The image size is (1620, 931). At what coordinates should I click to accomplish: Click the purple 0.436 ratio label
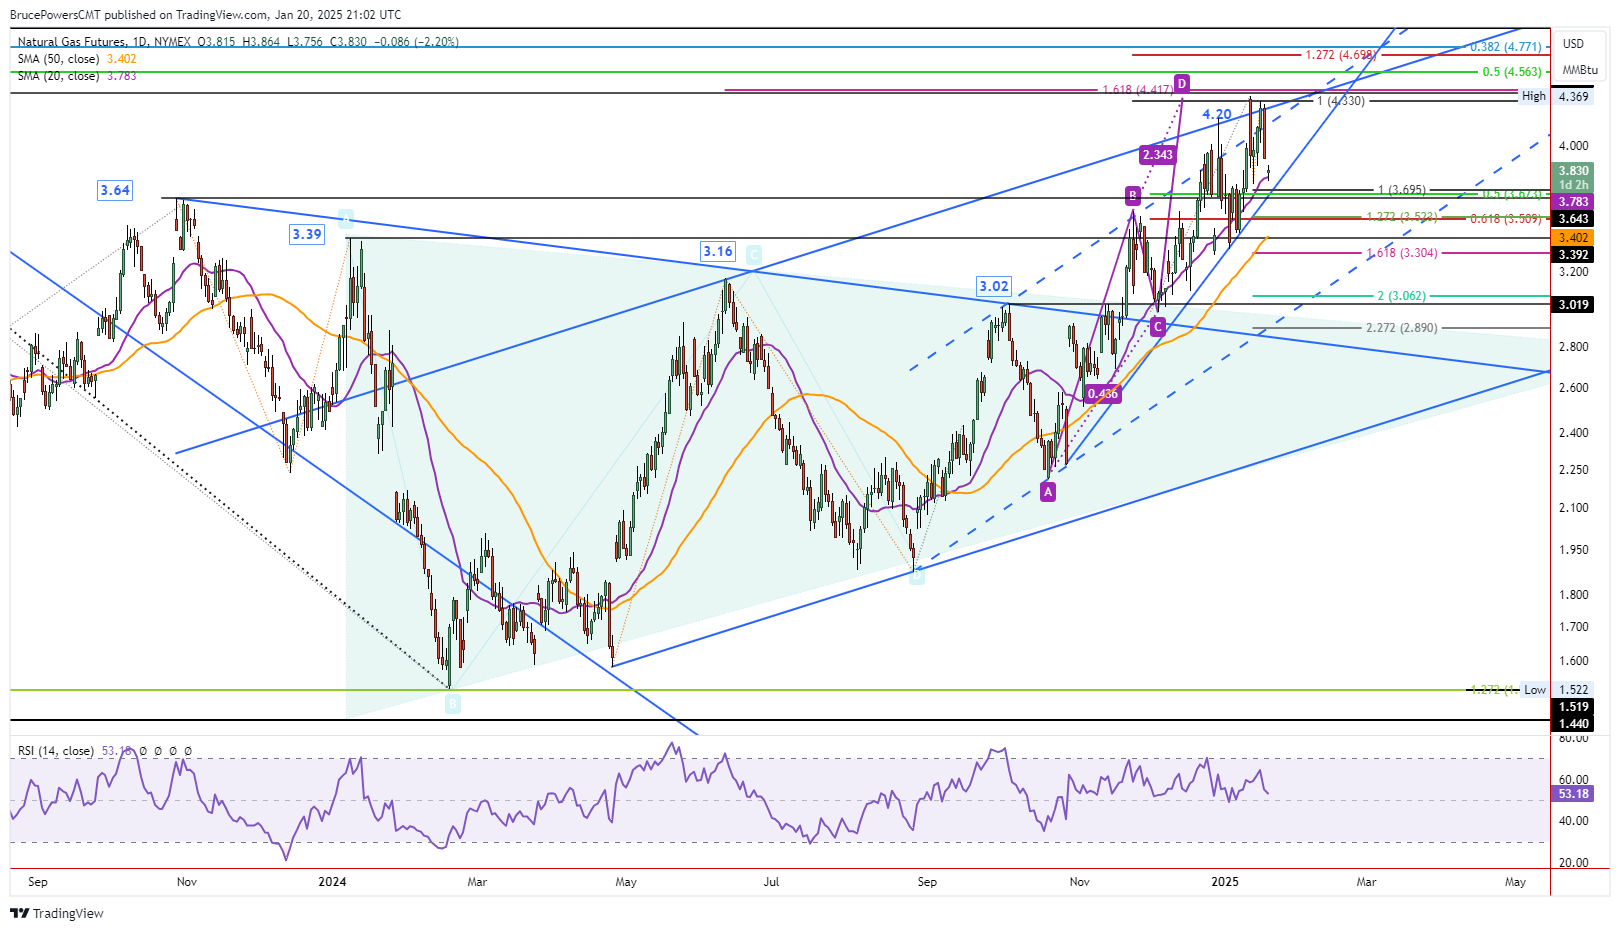pos(1102,394)
